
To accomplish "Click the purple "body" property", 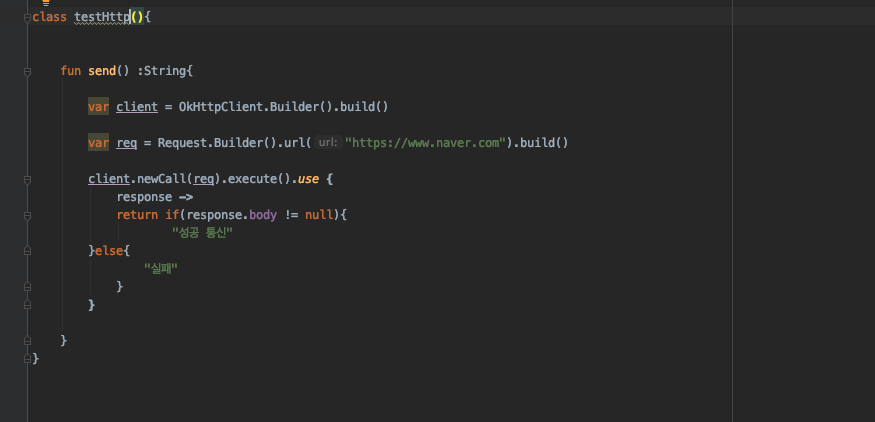I will tap(263, 215).
